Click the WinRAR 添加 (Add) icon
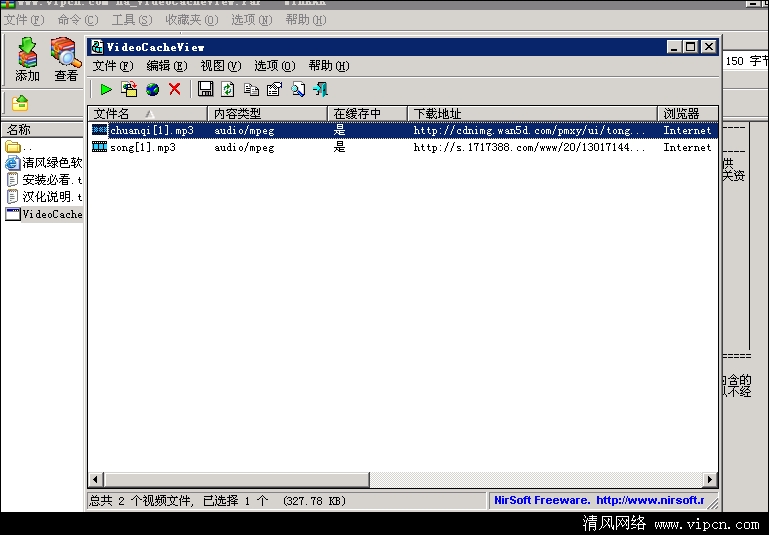This screenshot has height=535, width=769. pos(28,58)
